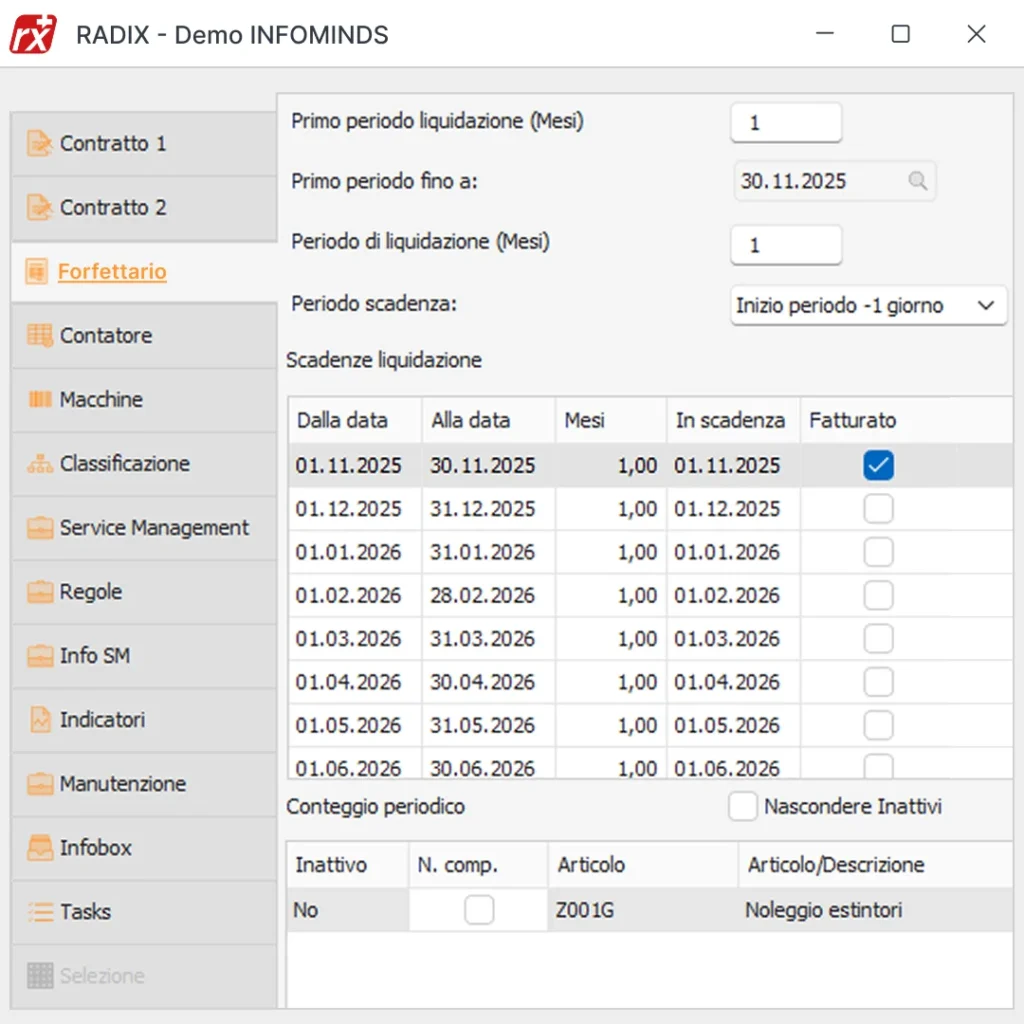Image resolution: width=1024 pixels, height=1024 pixels.
Task: Check Fatturato for the 01.12.2025 row
Action: click(878, 509)
